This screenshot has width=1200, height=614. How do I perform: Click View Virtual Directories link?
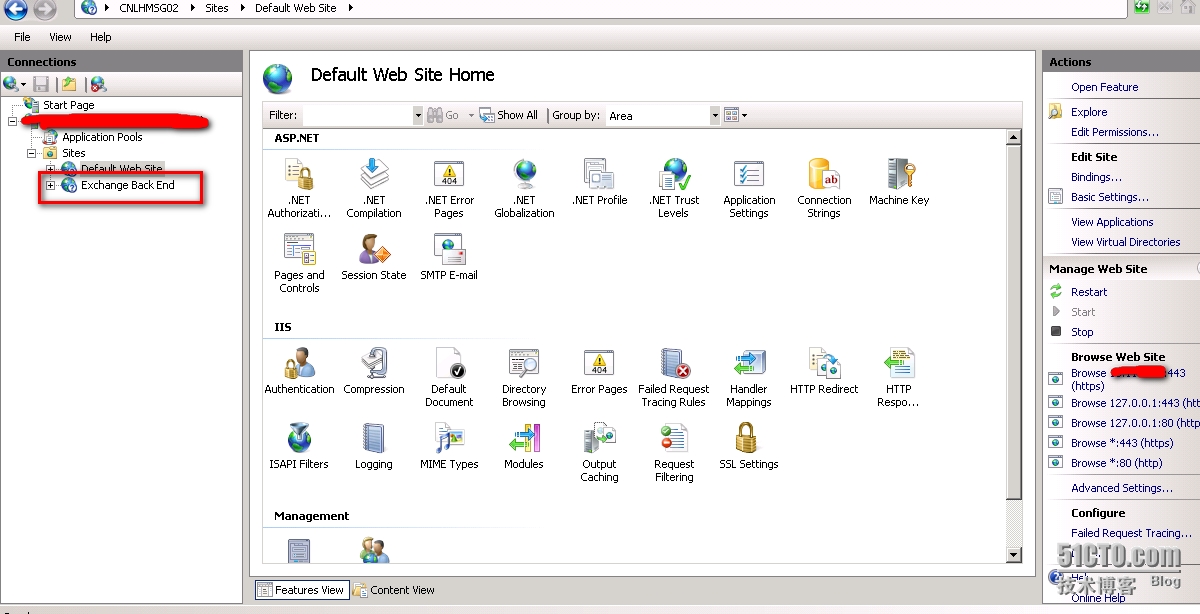1125,242
